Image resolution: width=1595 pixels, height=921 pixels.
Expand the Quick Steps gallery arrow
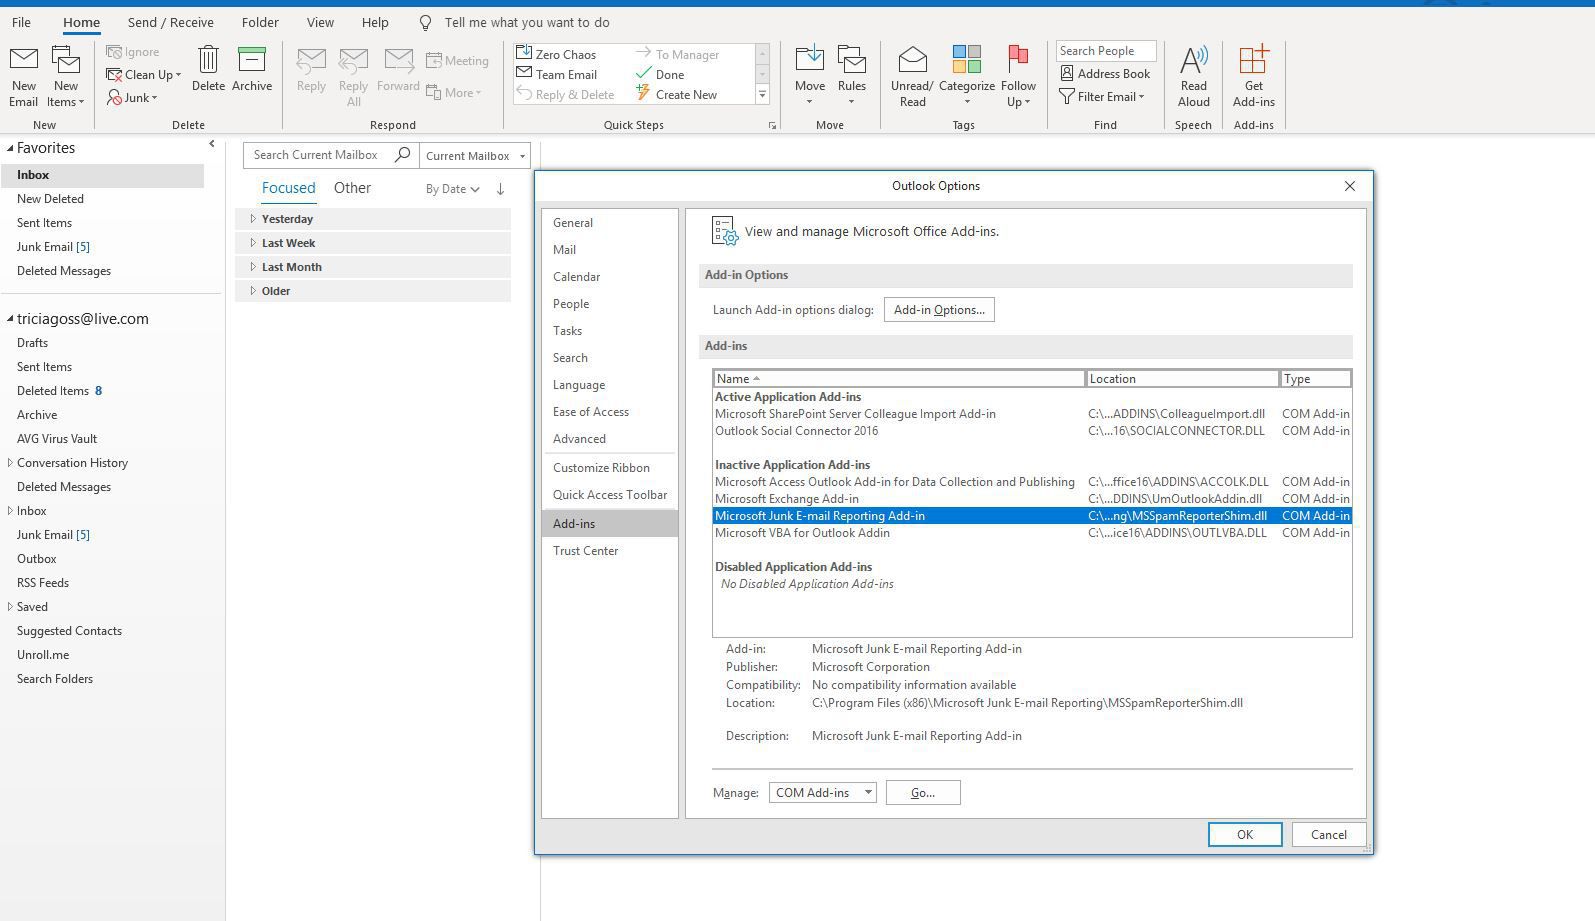(x=762, y=94)
